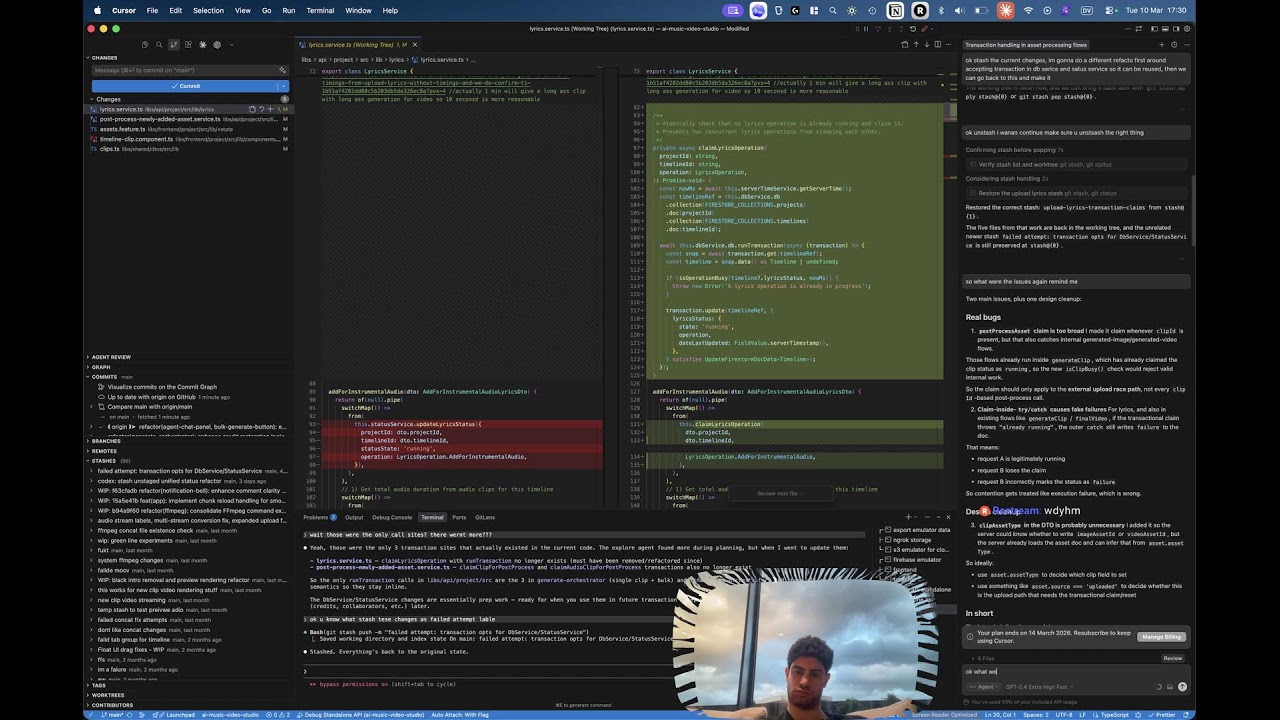Open the Search view icon in sidebar header
This screenshot has height=720, width=1280.
(159, 45)
